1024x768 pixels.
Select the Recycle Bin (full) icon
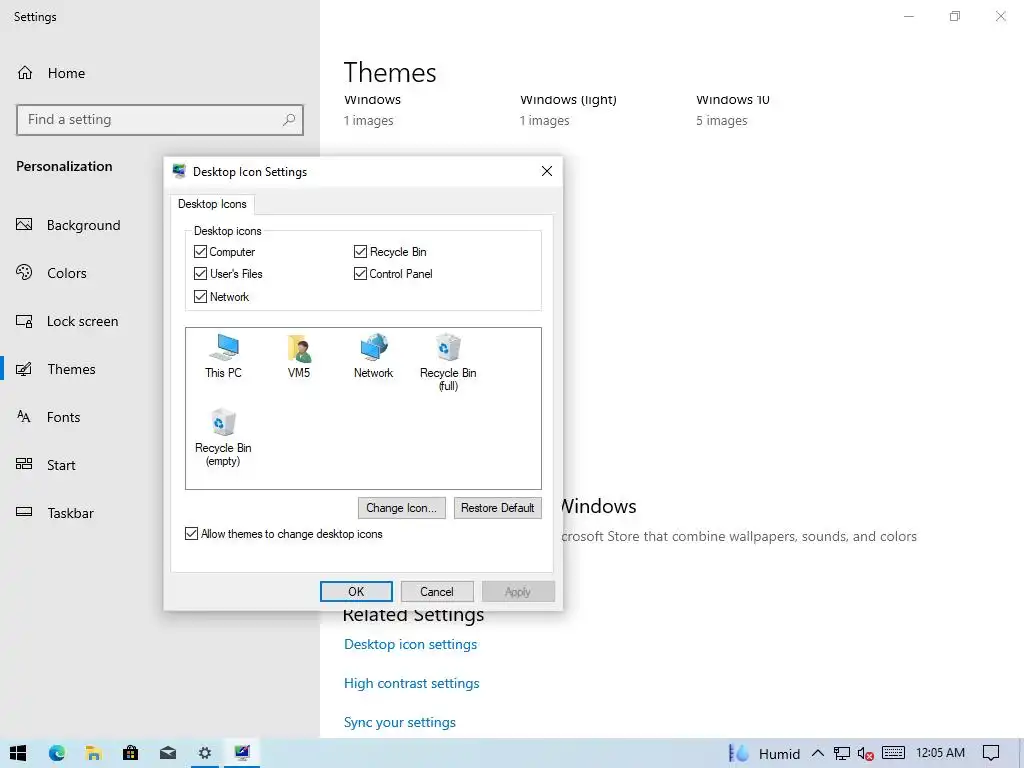pos(448,362)
